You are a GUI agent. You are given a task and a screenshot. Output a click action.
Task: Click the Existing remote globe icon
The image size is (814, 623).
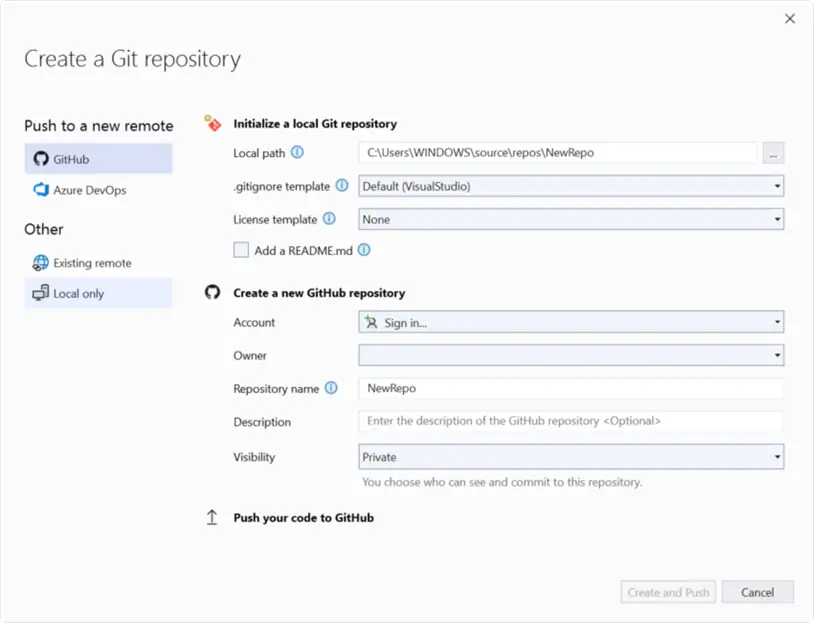(x=41, y=263)
